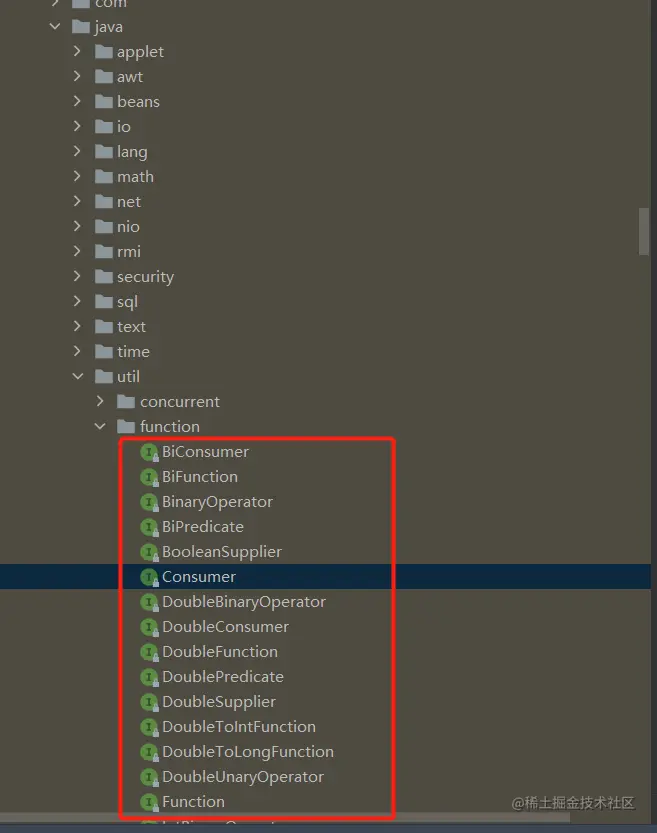Select the rmi package label
657x833 pixels.
click(x=129, y=252)
